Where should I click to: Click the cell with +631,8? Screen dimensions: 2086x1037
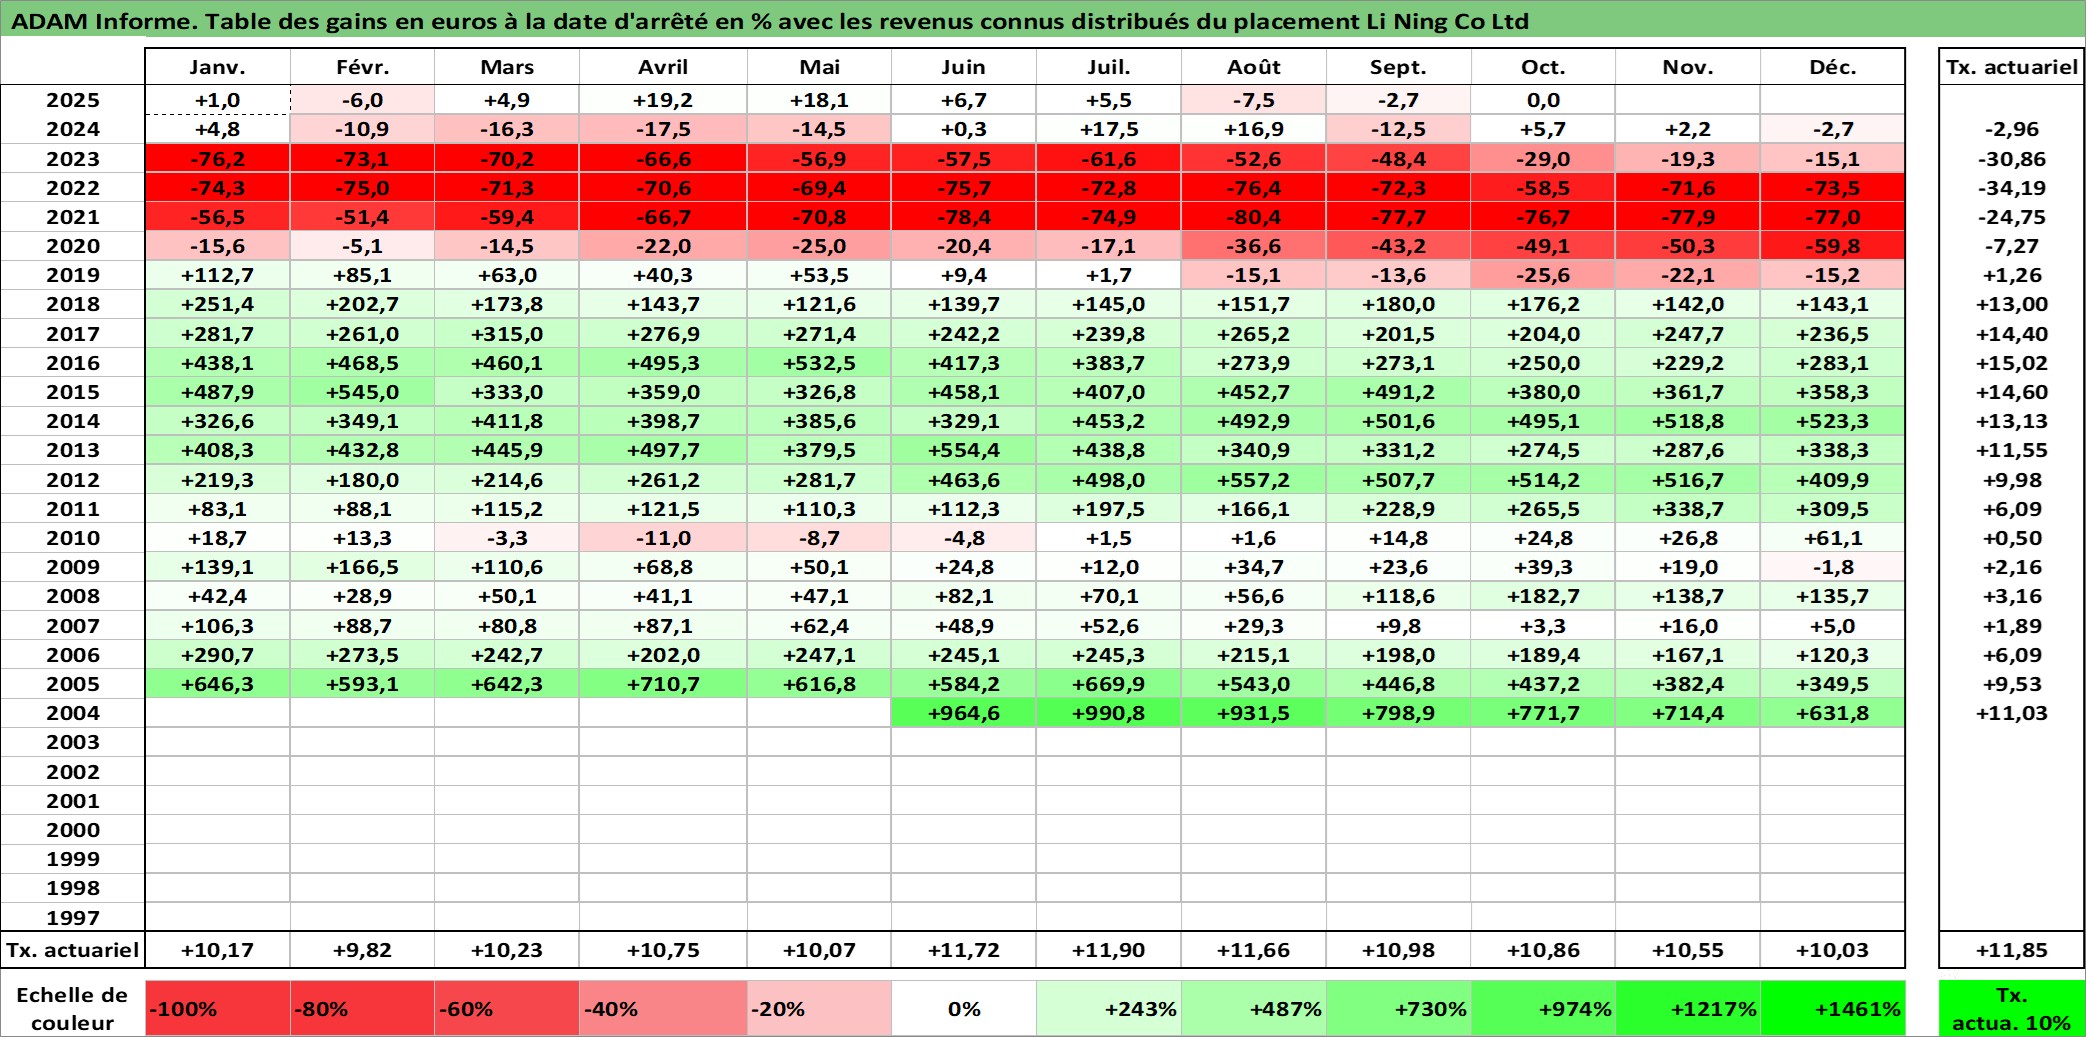(1832, 713)
